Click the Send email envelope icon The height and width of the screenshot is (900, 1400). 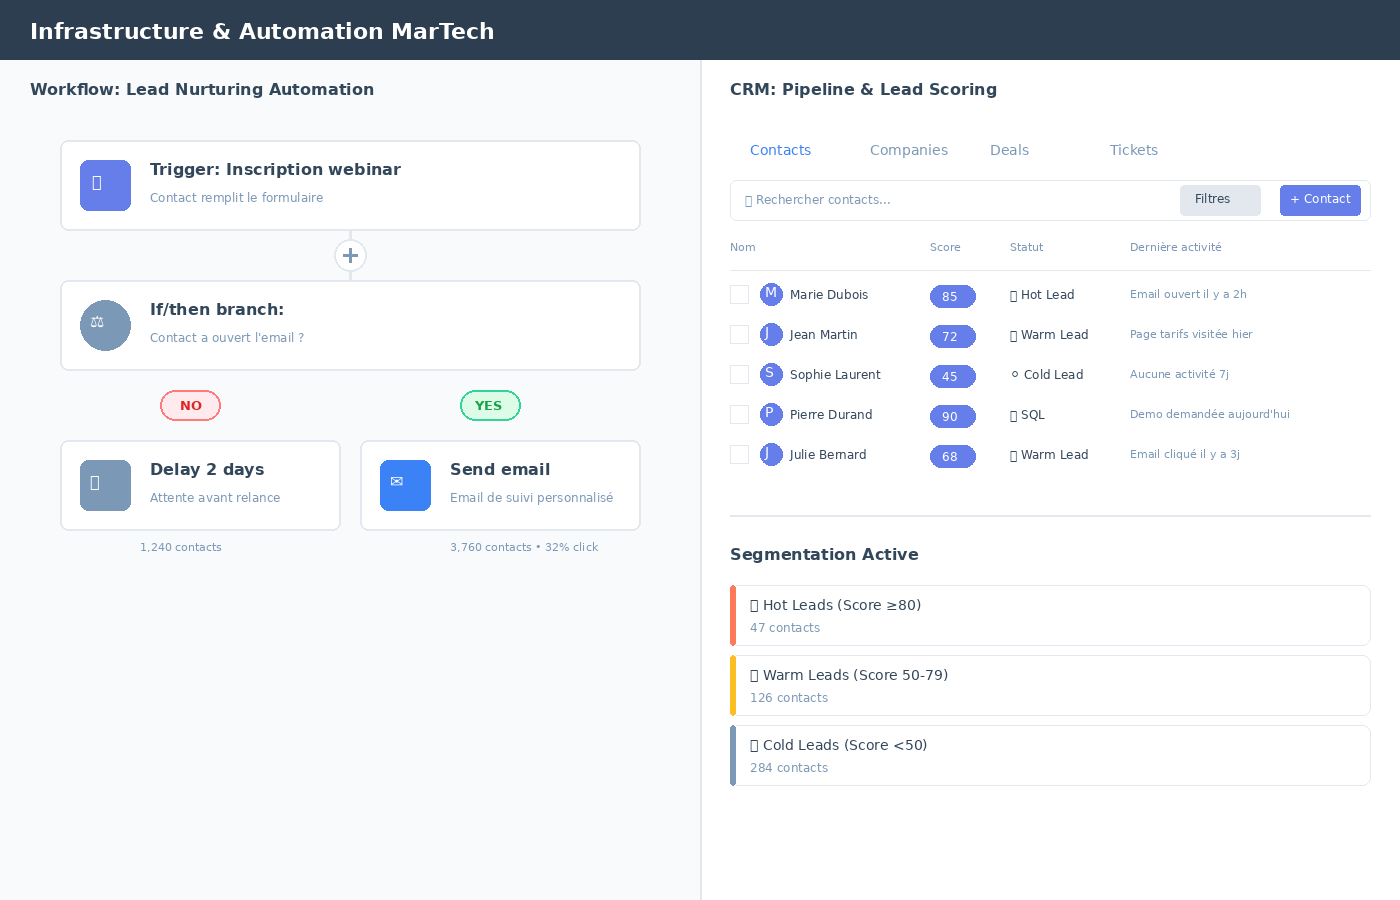coord(405,485)
